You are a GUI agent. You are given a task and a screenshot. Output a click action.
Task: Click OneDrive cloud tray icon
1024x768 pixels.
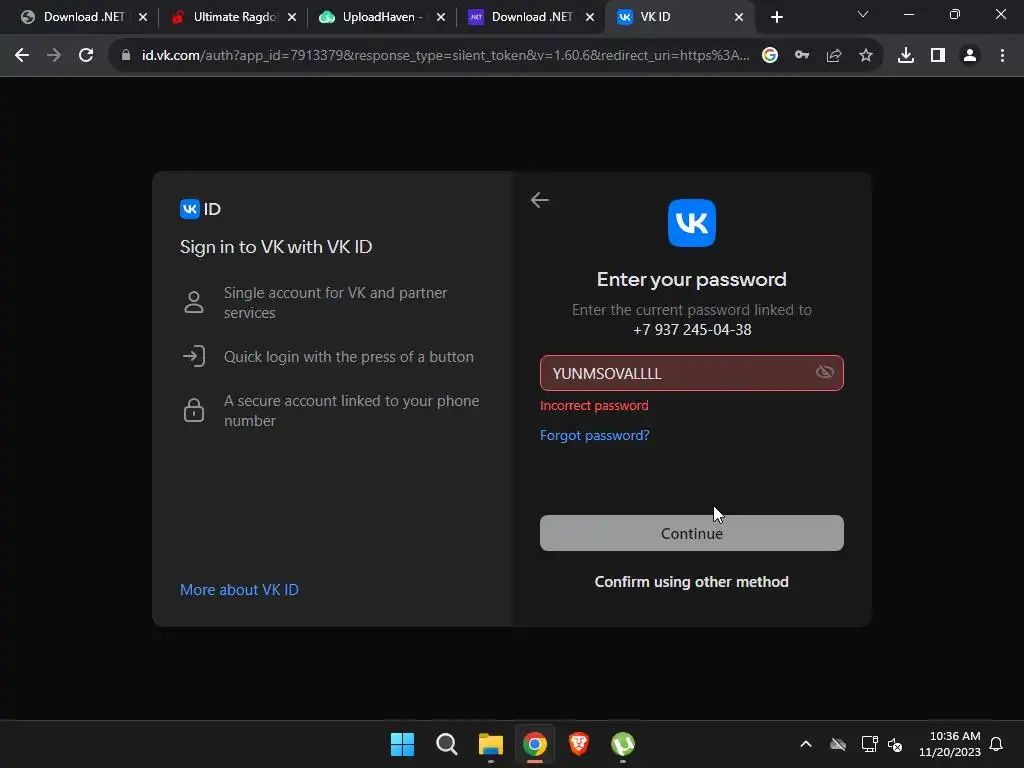838,744
